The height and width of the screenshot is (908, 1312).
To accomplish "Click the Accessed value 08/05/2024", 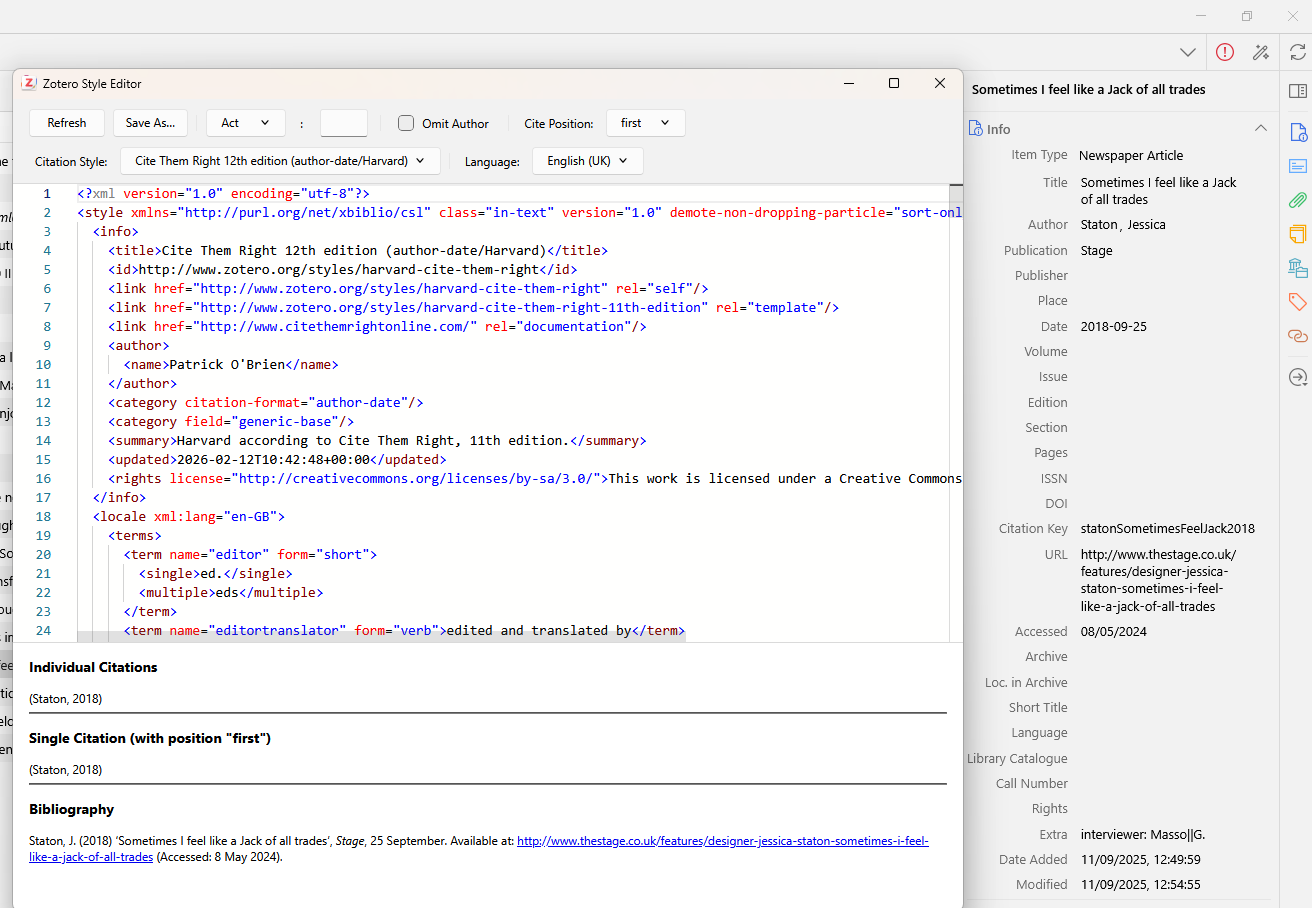I will coord(1114,632).
